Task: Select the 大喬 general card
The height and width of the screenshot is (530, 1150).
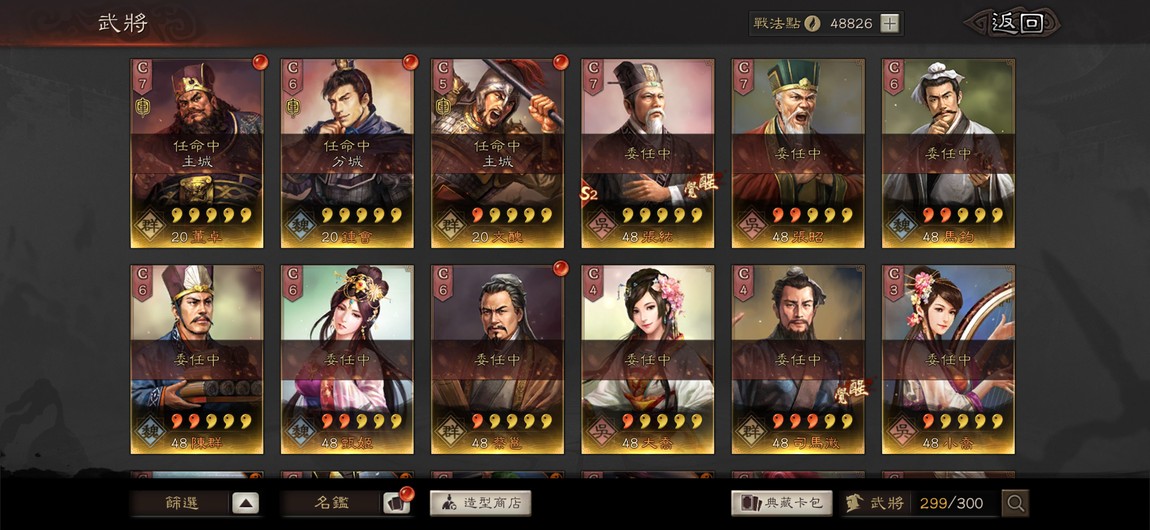Action: pos(648,359)
